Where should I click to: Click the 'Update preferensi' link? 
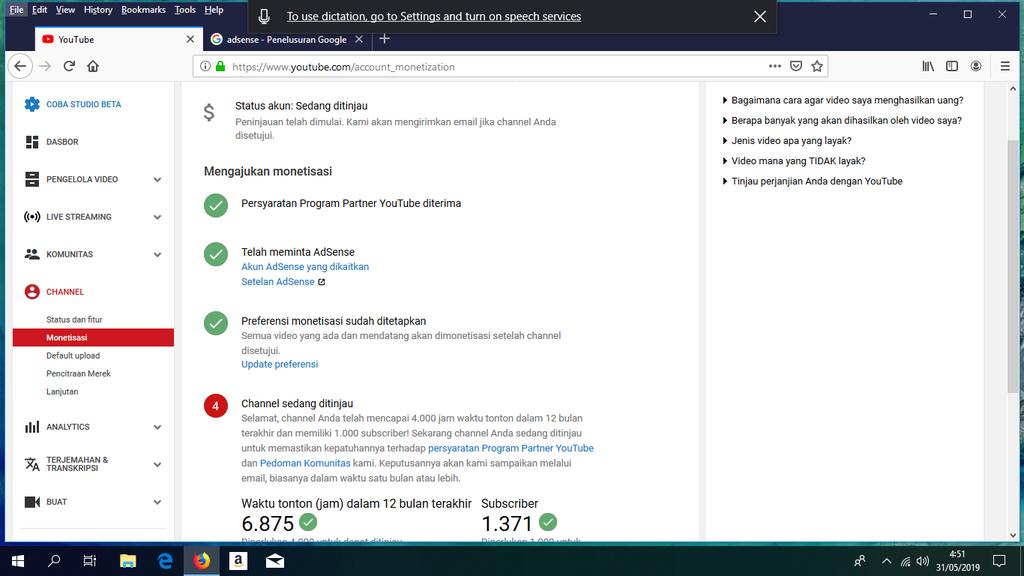pyautogui.click(x=280, y=364)
